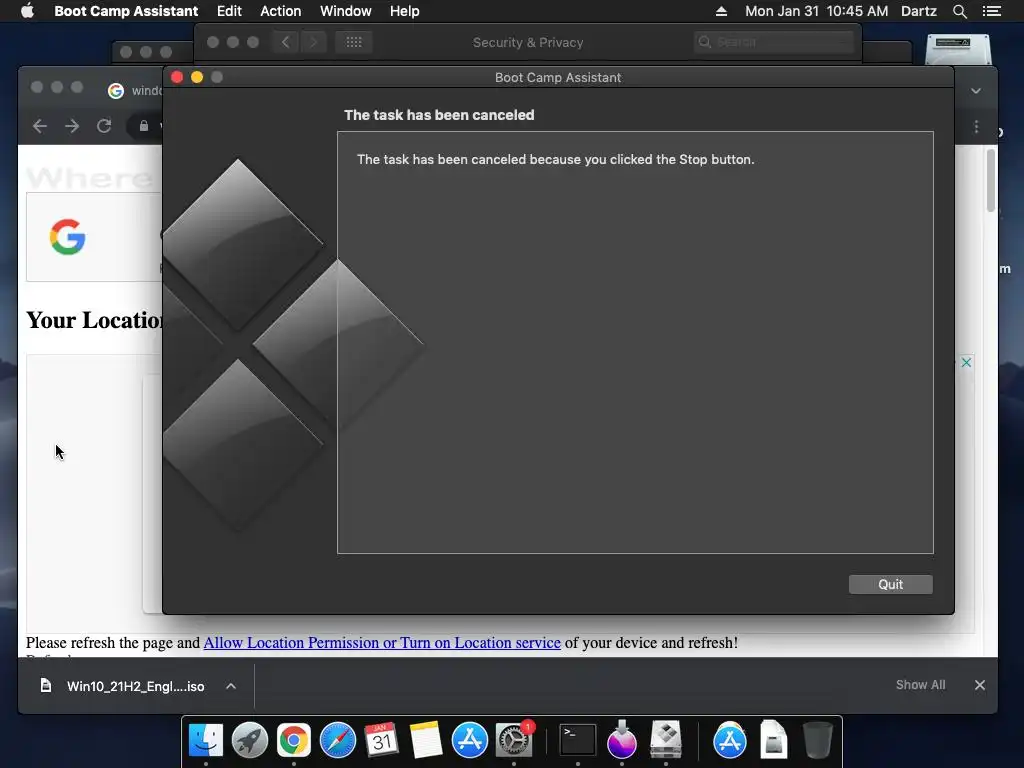Open the Apple menu
Image resolution: width=1024 pixels, height=768 pixels.
pos(27,11)
